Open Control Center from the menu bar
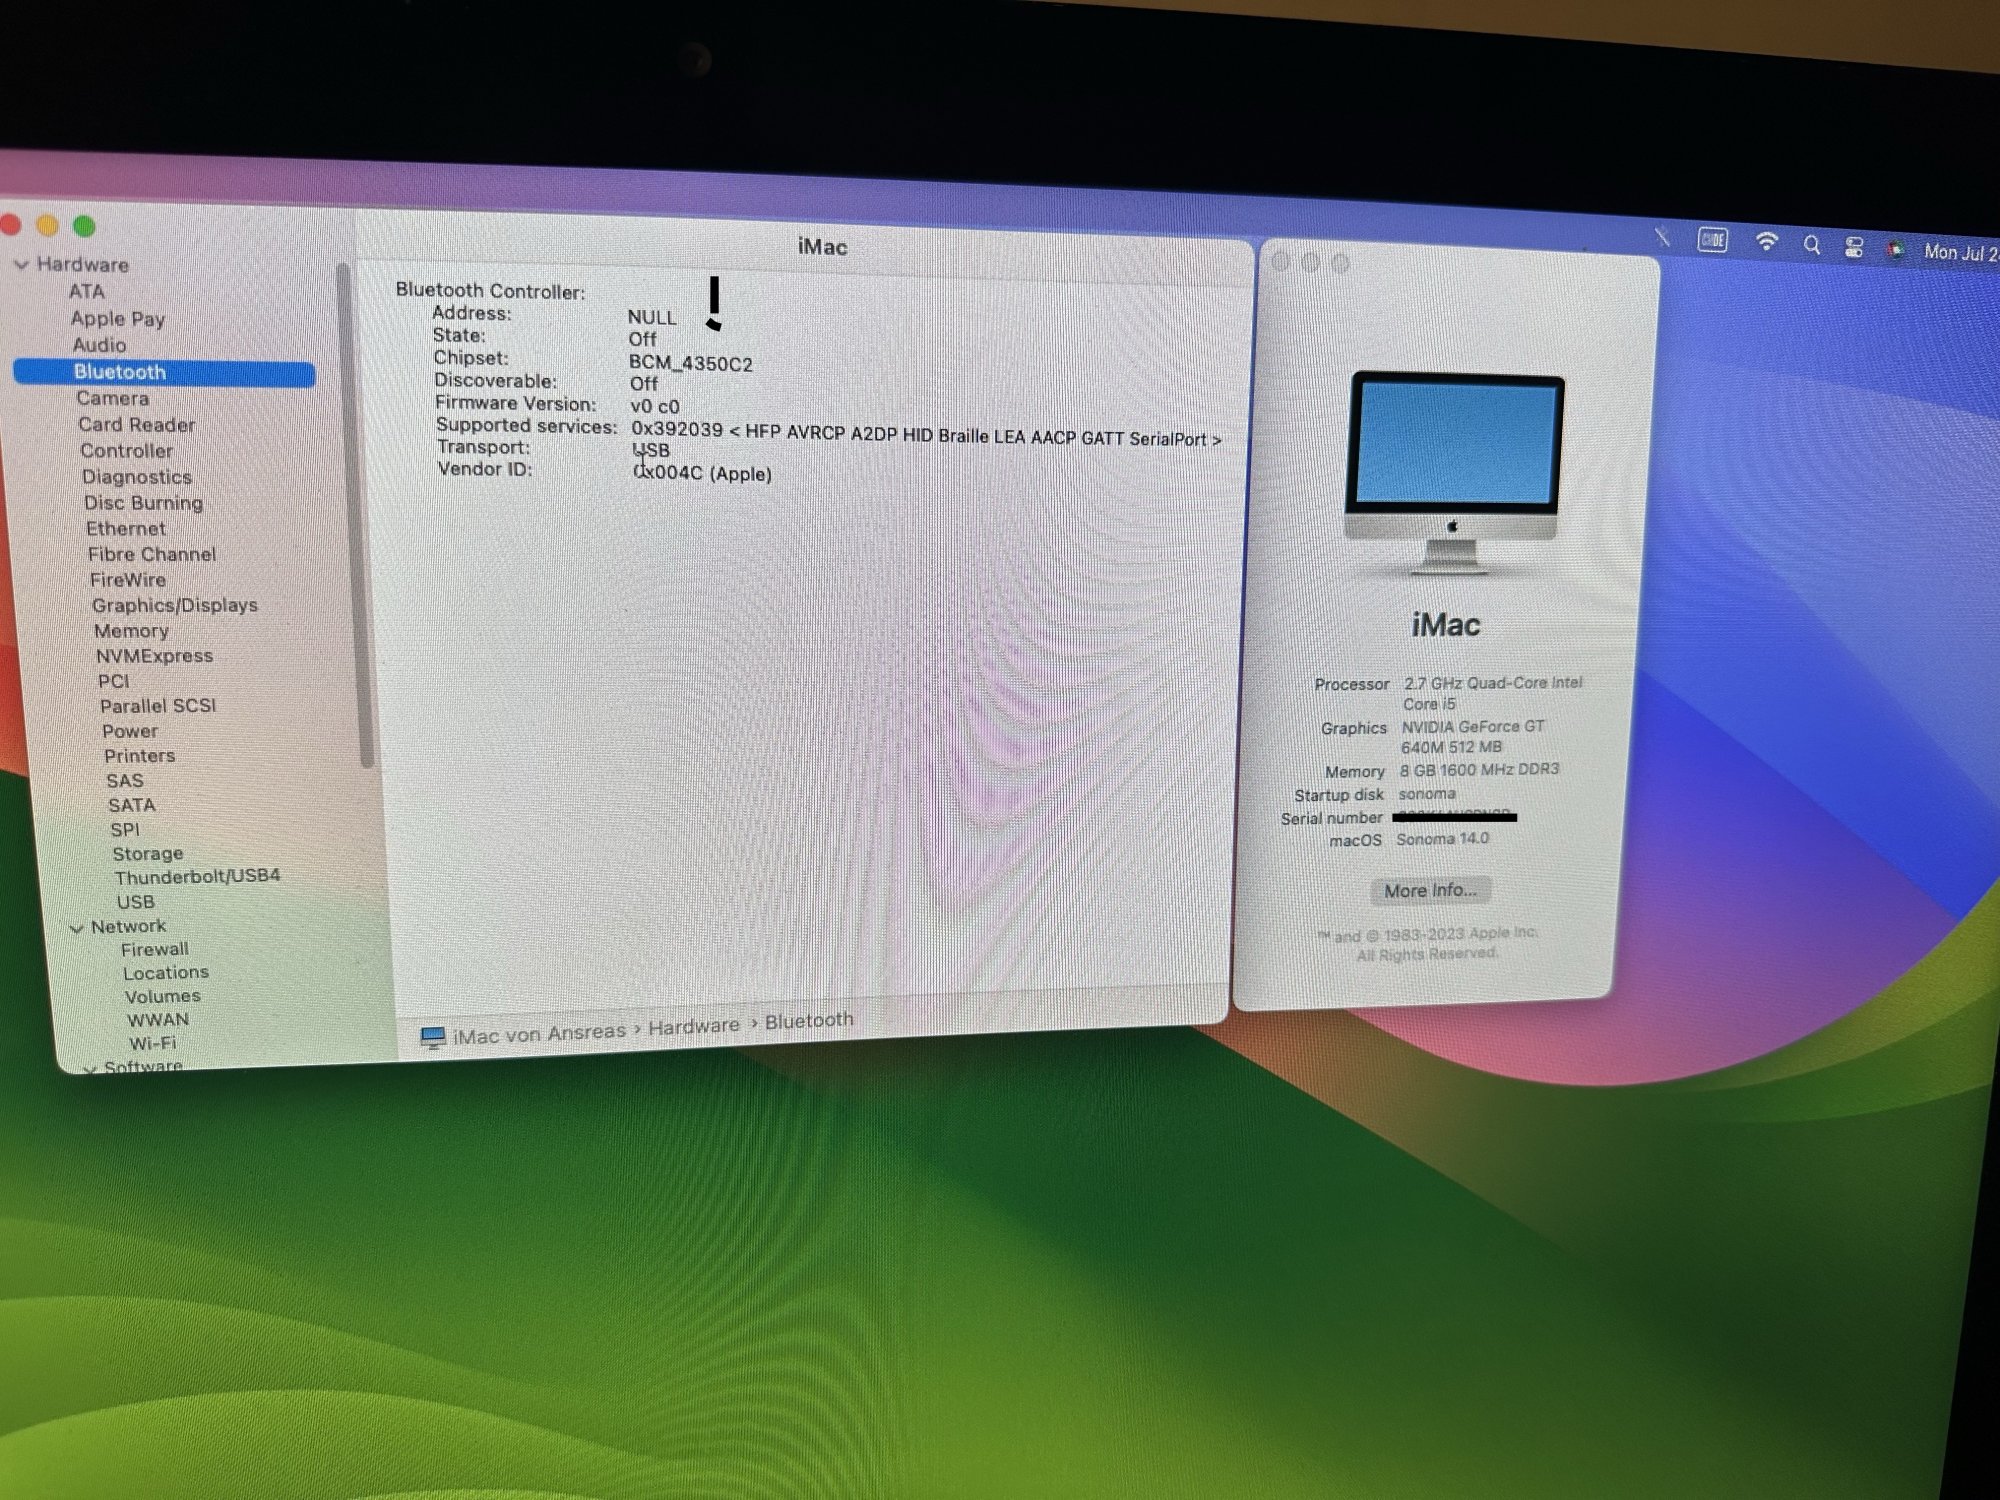This screenshot has height=1500, width=2000. [1853, 247]
